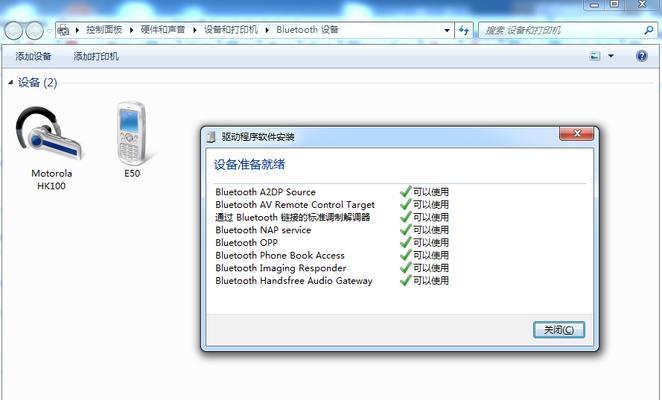
Task: Click the forward navigation arrow
Action: pos(35,30)
